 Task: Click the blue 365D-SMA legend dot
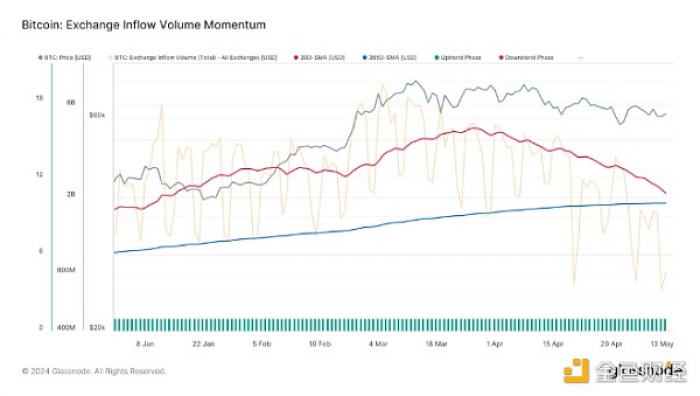click(365, 58)
